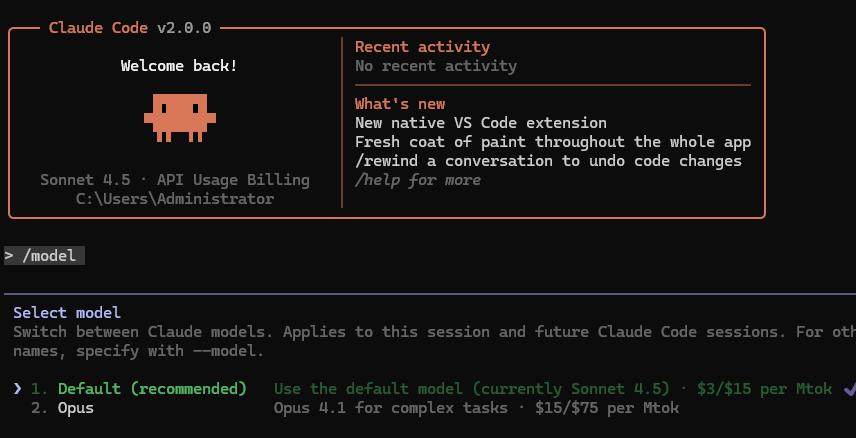This screenshot has height=438, width=856.
Task: Click the /rewind conversation changelog line
Action: pyautogui.click(x=548, y=161)
